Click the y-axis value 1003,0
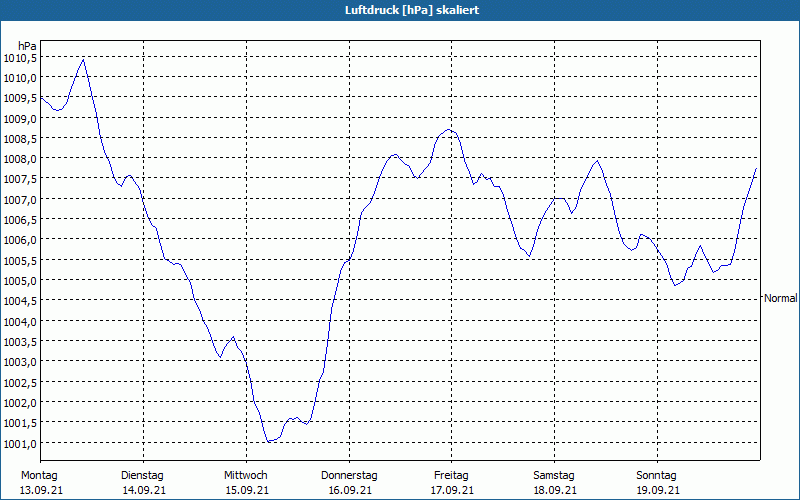The height and width of the screenshot is (500, 800). click(20, 362)
